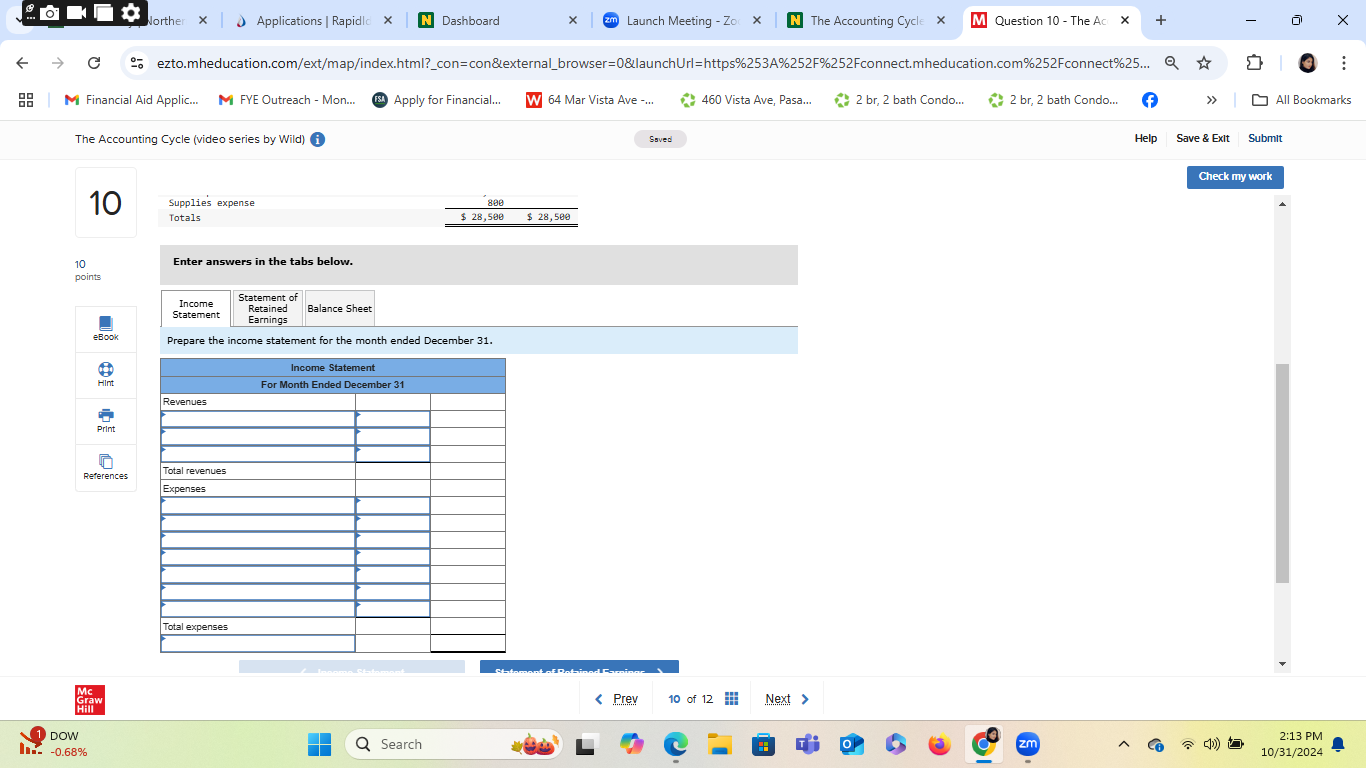Click the info icon beside the assignment title

pos(317,139)
